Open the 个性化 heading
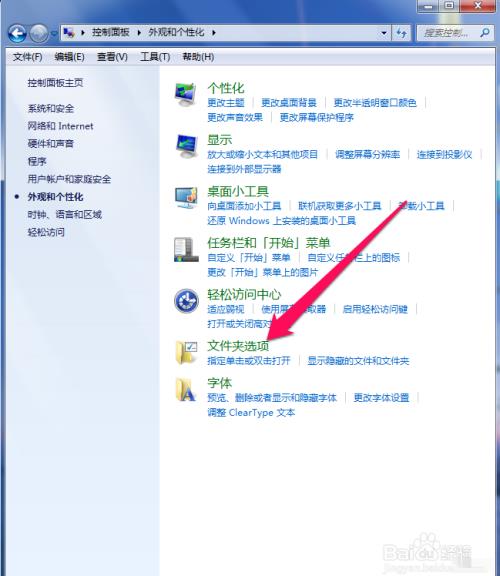500x576 pixels. pos(226,88)
